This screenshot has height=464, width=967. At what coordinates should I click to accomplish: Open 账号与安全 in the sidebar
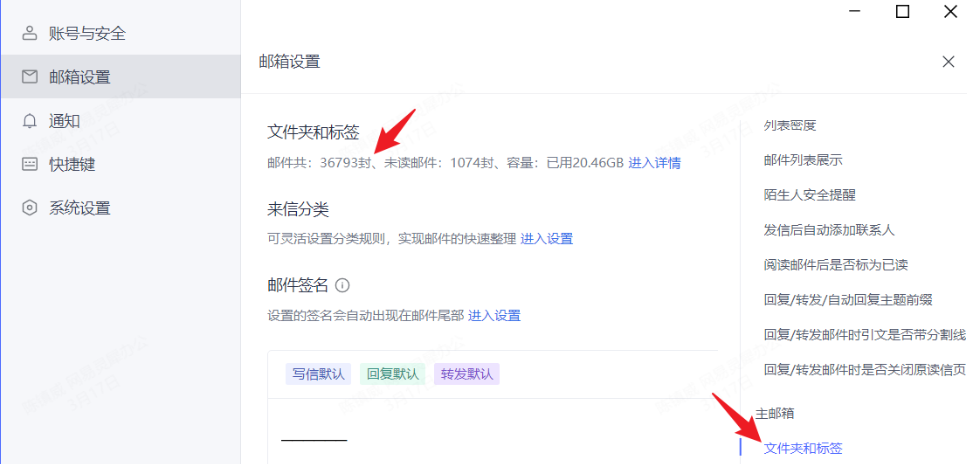[x=120, y=33]
